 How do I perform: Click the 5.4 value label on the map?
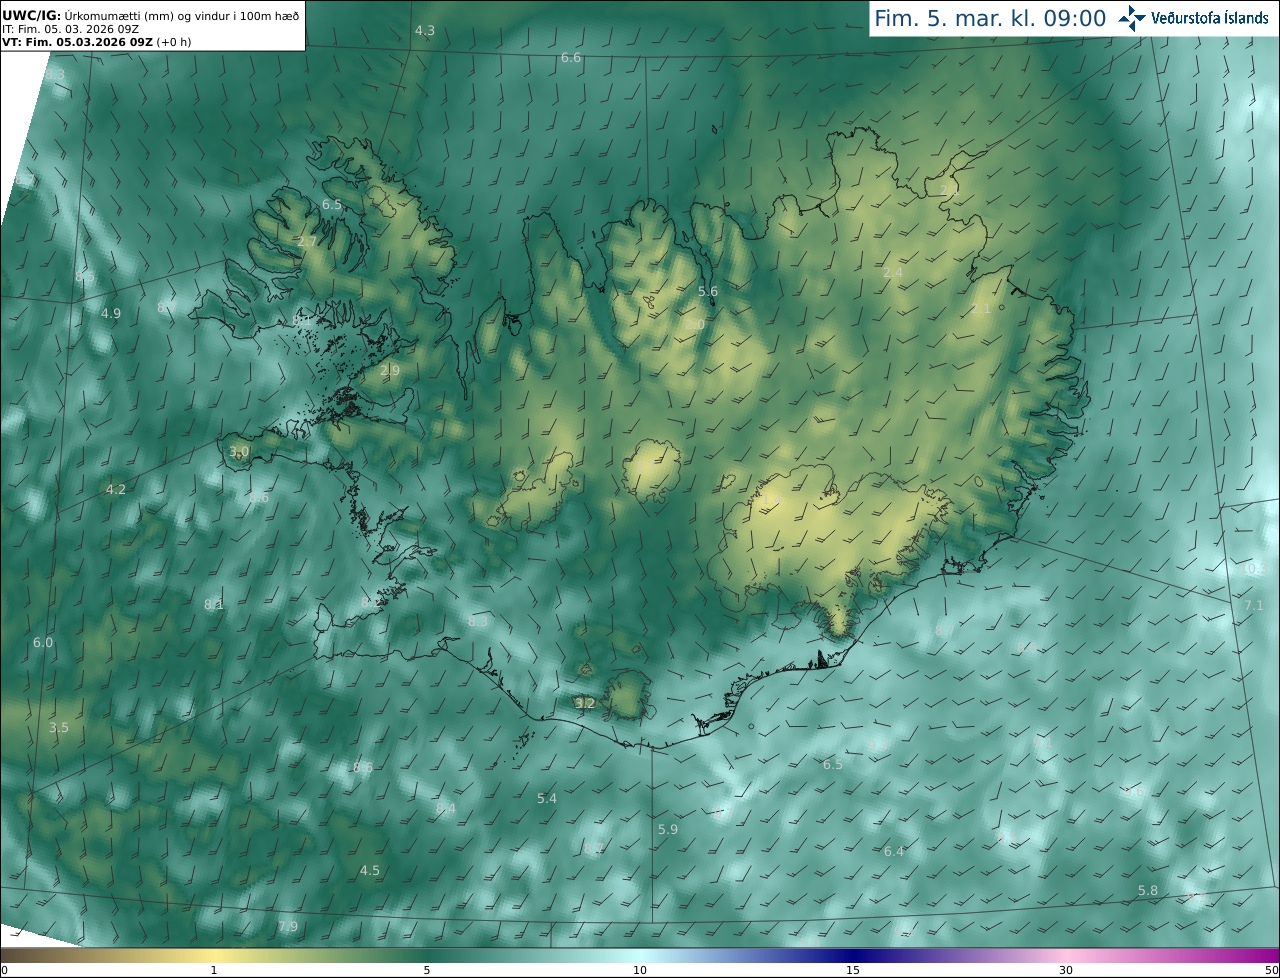click(547, 799)
